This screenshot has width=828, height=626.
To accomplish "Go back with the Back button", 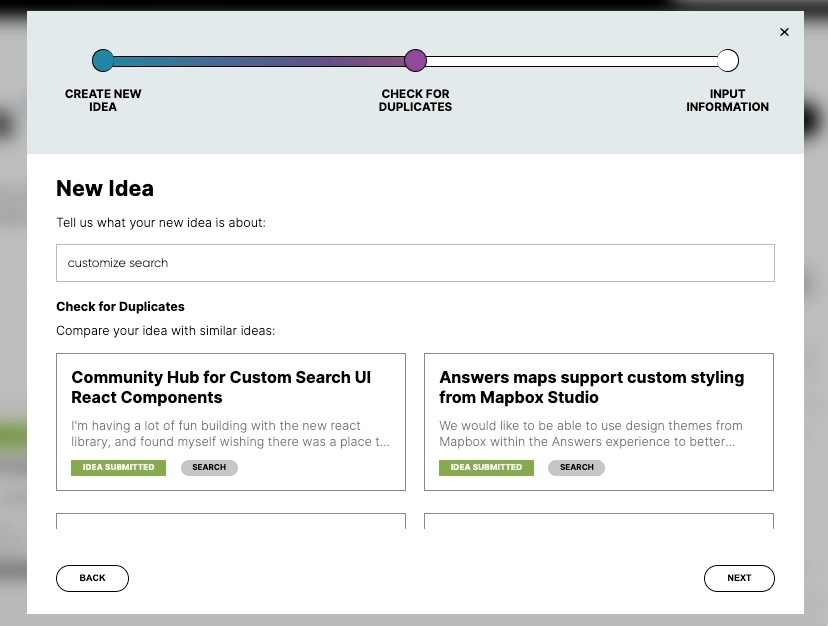I will (x=92, y=578).
